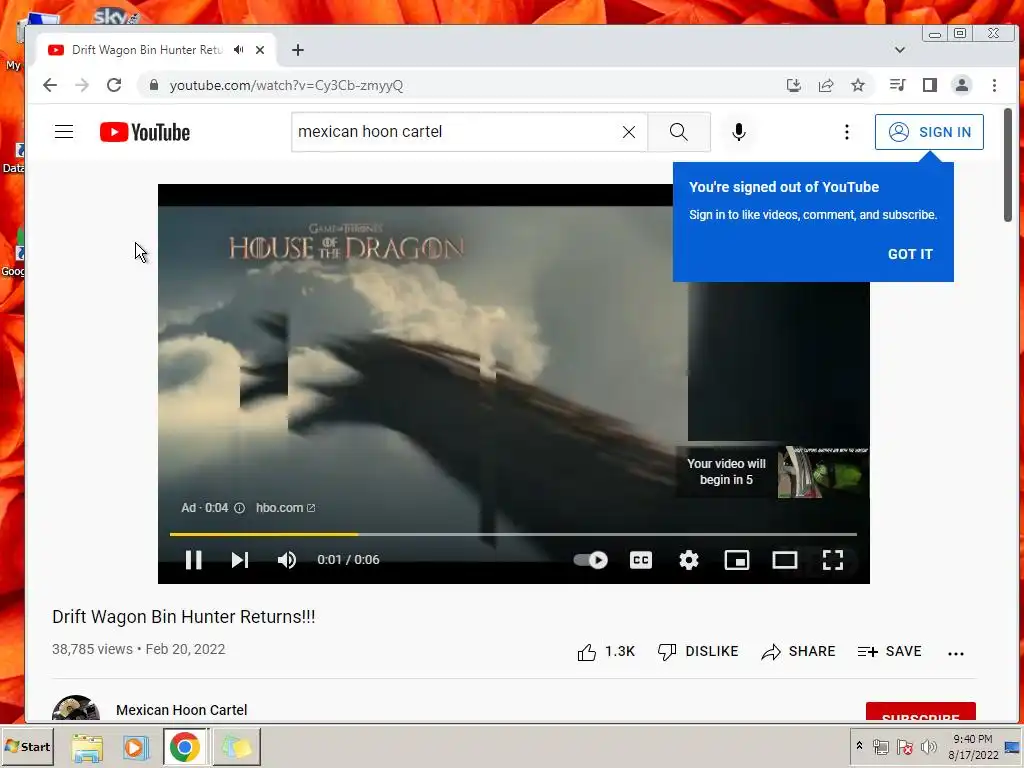The height and width of the screenshot is (768, 1024).
Task: Open the Chrome side panel
Action: 929,85
